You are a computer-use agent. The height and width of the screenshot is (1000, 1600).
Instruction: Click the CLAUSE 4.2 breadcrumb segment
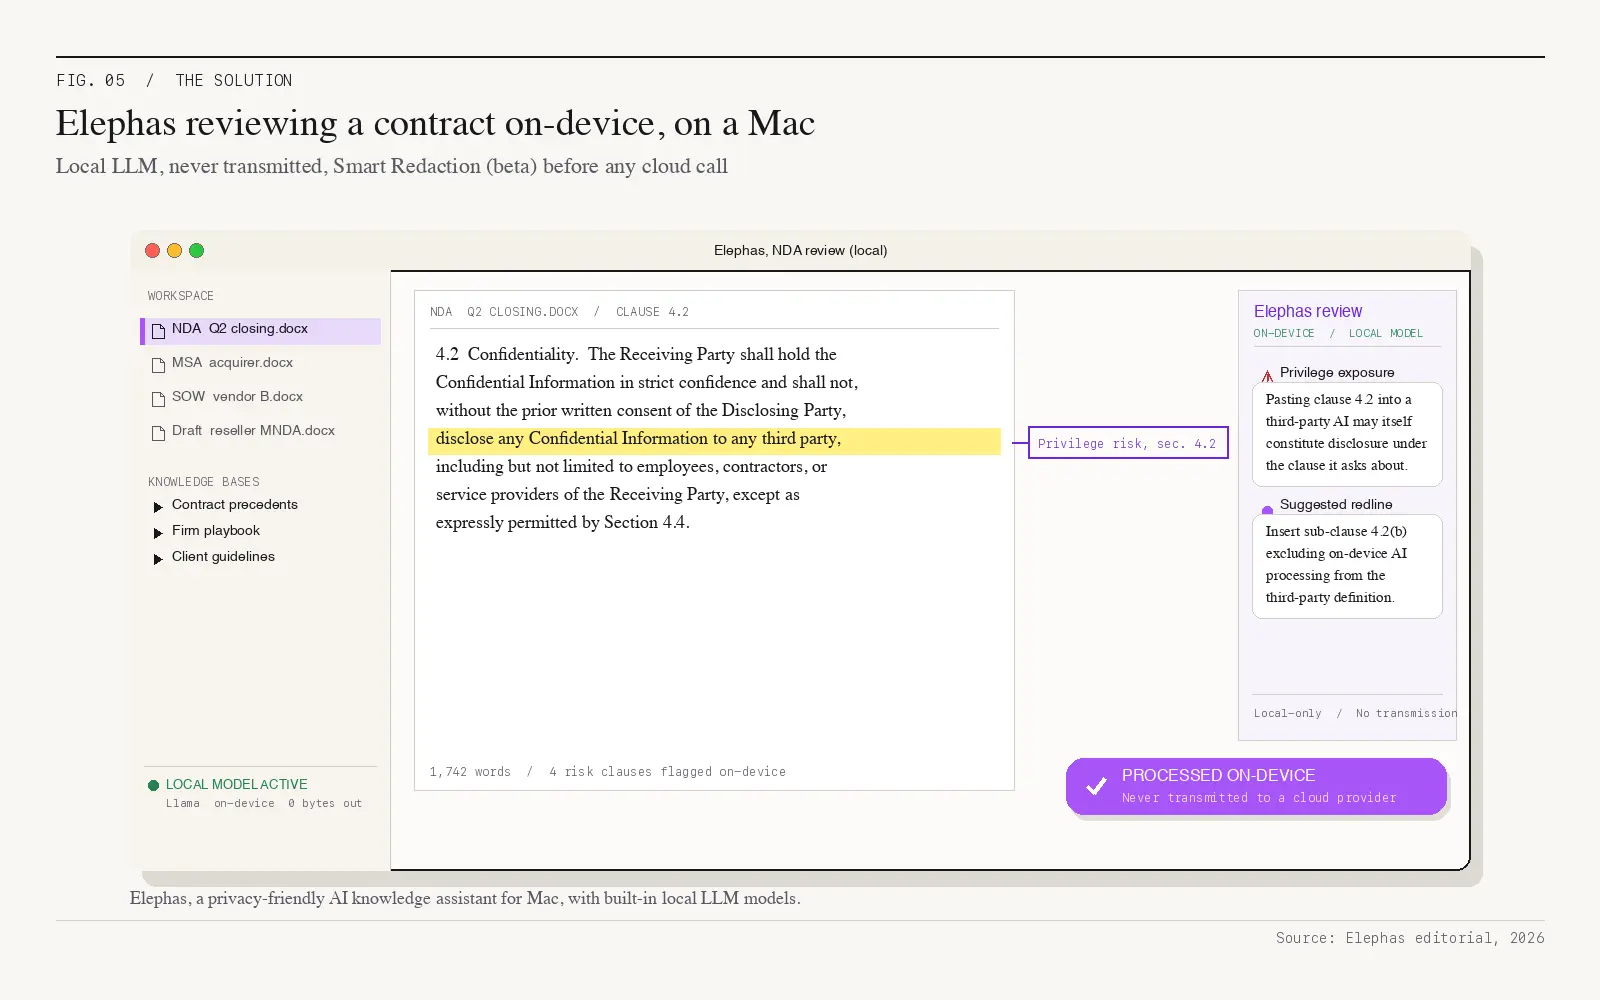[x=652, y=312]
